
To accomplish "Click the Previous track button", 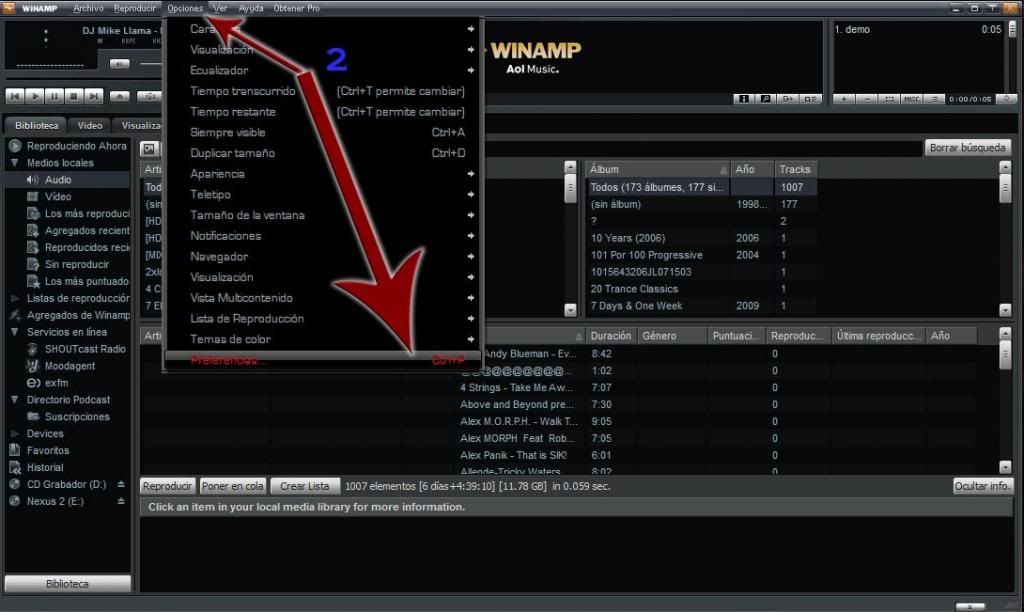I will [15, 96].
